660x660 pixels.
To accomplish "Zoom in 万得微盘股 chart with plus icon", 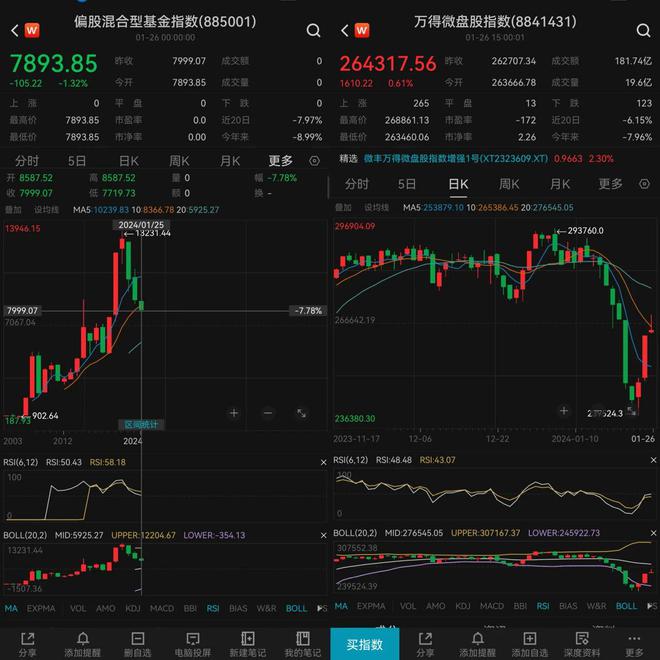I will click(x=564, y=411).
